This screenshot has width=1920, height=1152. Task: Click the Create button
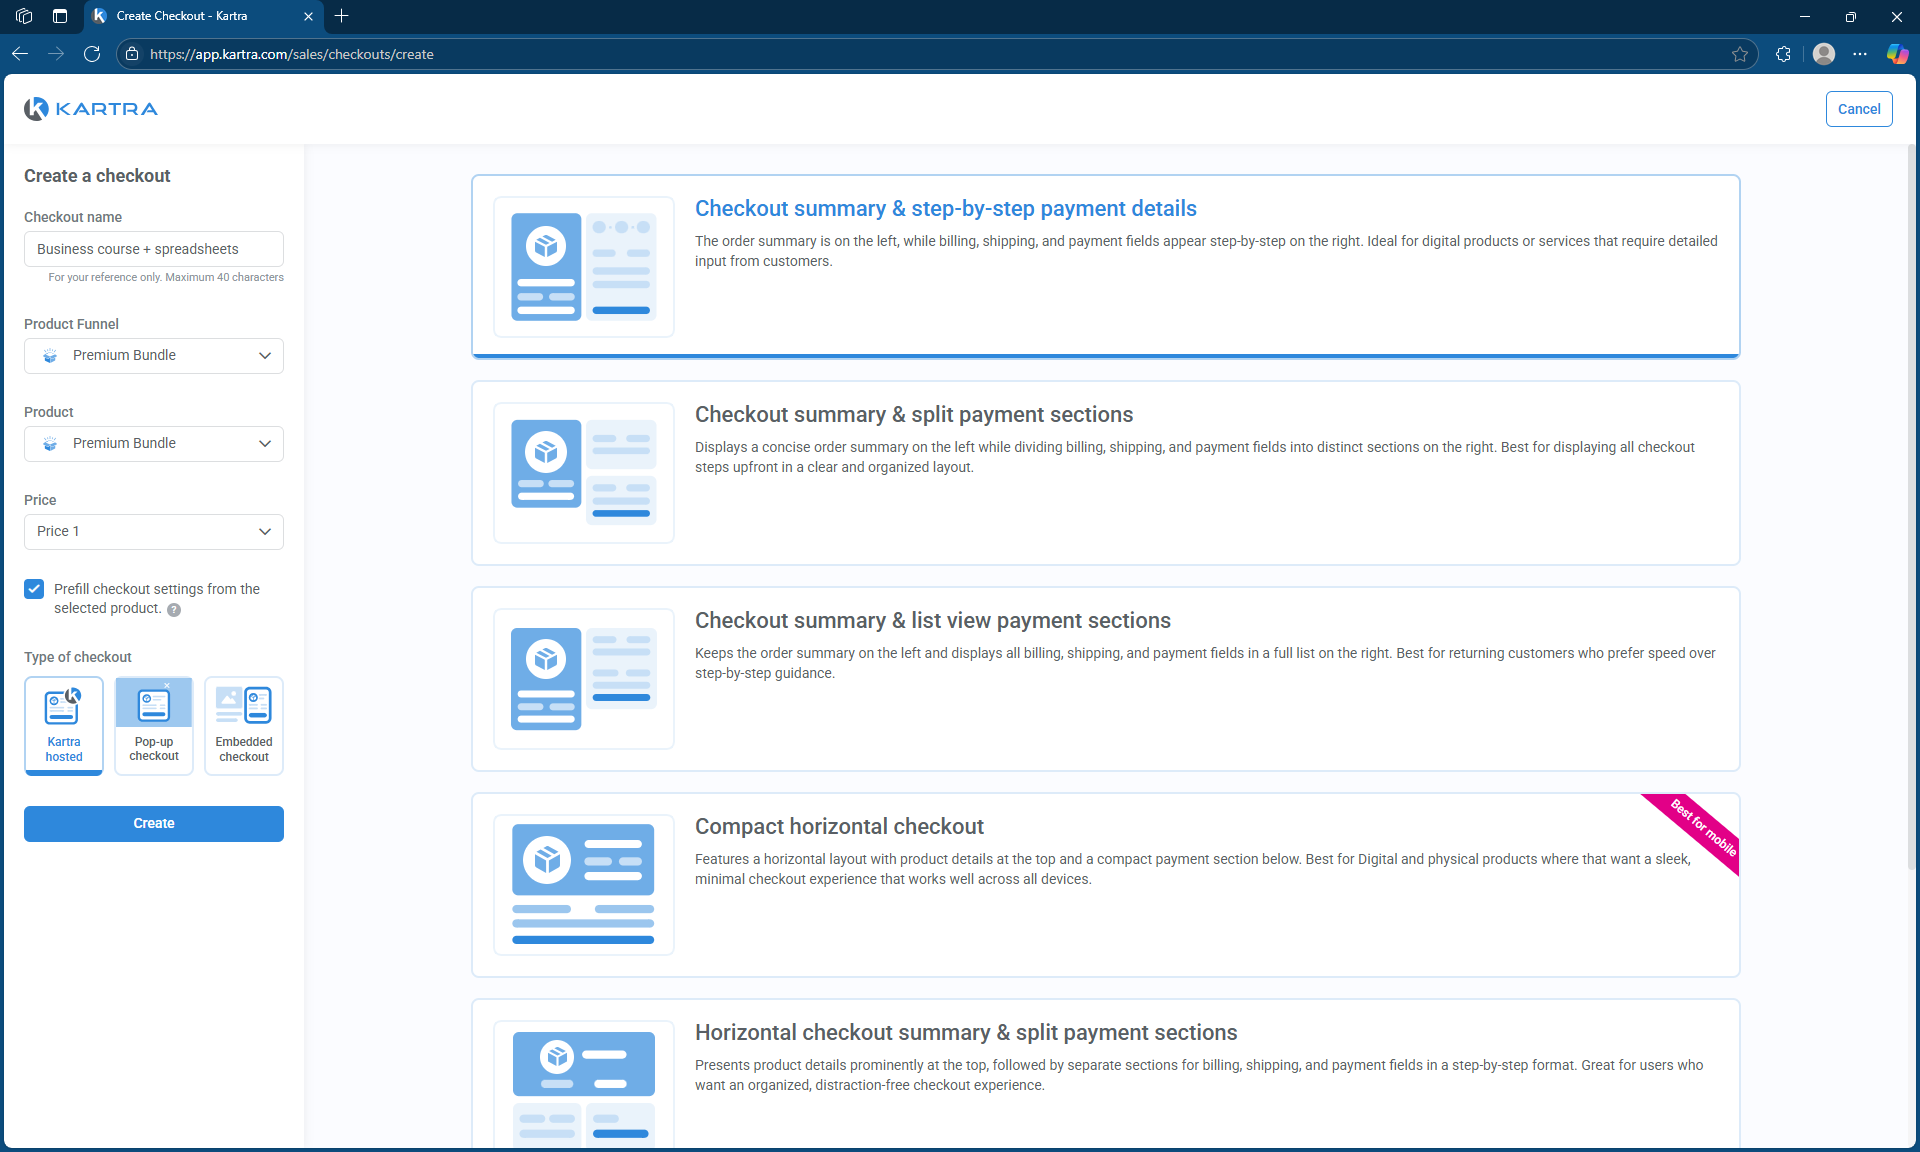(x=154, y=824)
